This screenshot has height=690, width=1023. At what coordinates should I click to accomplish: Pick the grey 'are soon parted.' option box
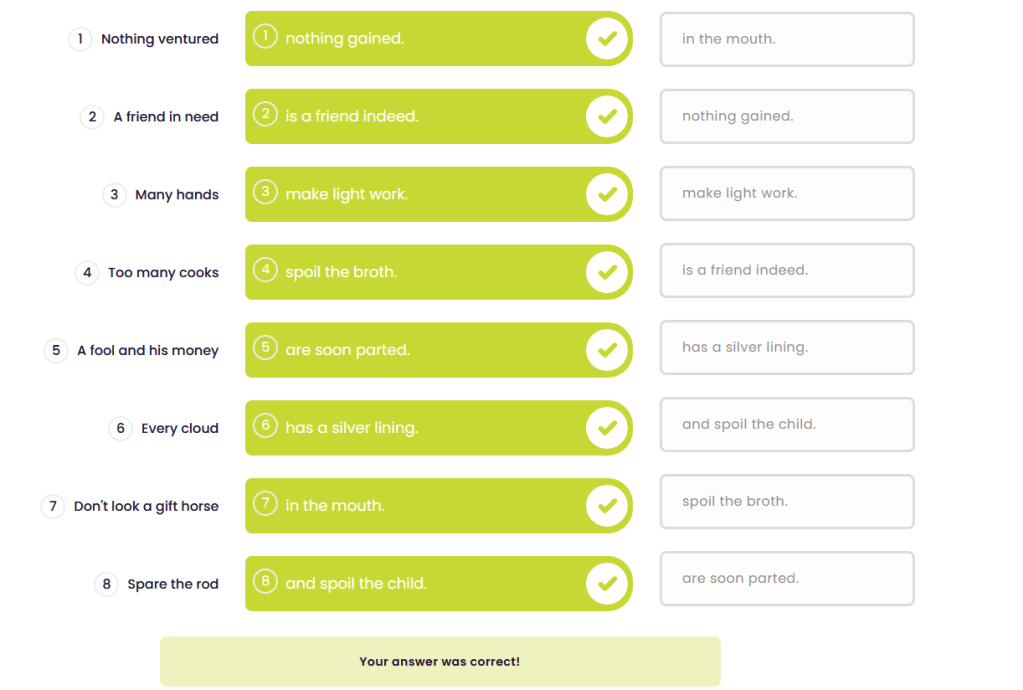pos(787,579)
